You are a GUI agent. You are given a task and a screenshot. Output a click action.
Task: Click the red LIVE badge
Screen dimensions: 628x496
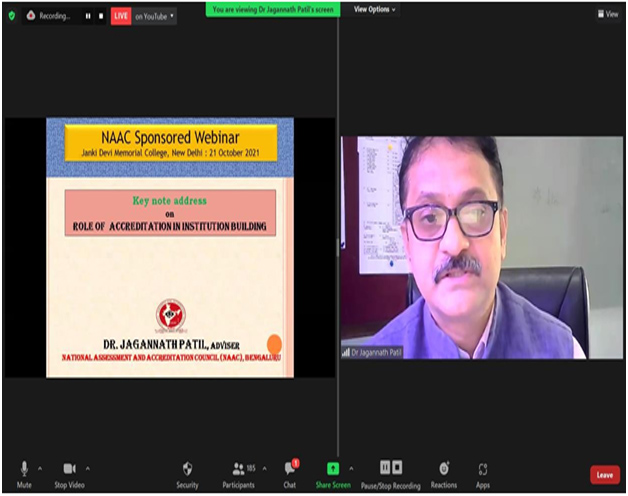tap(121, 16)
